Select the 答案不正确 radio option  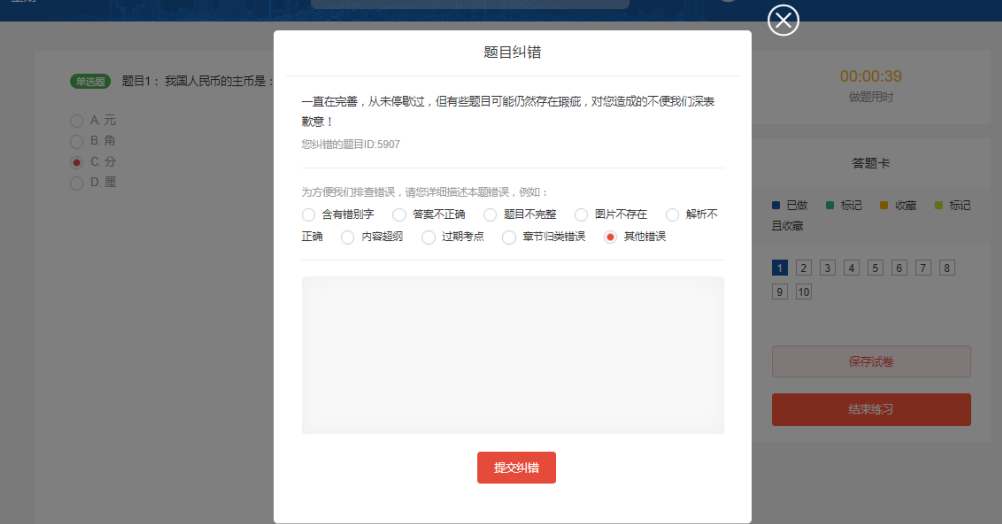399,215
